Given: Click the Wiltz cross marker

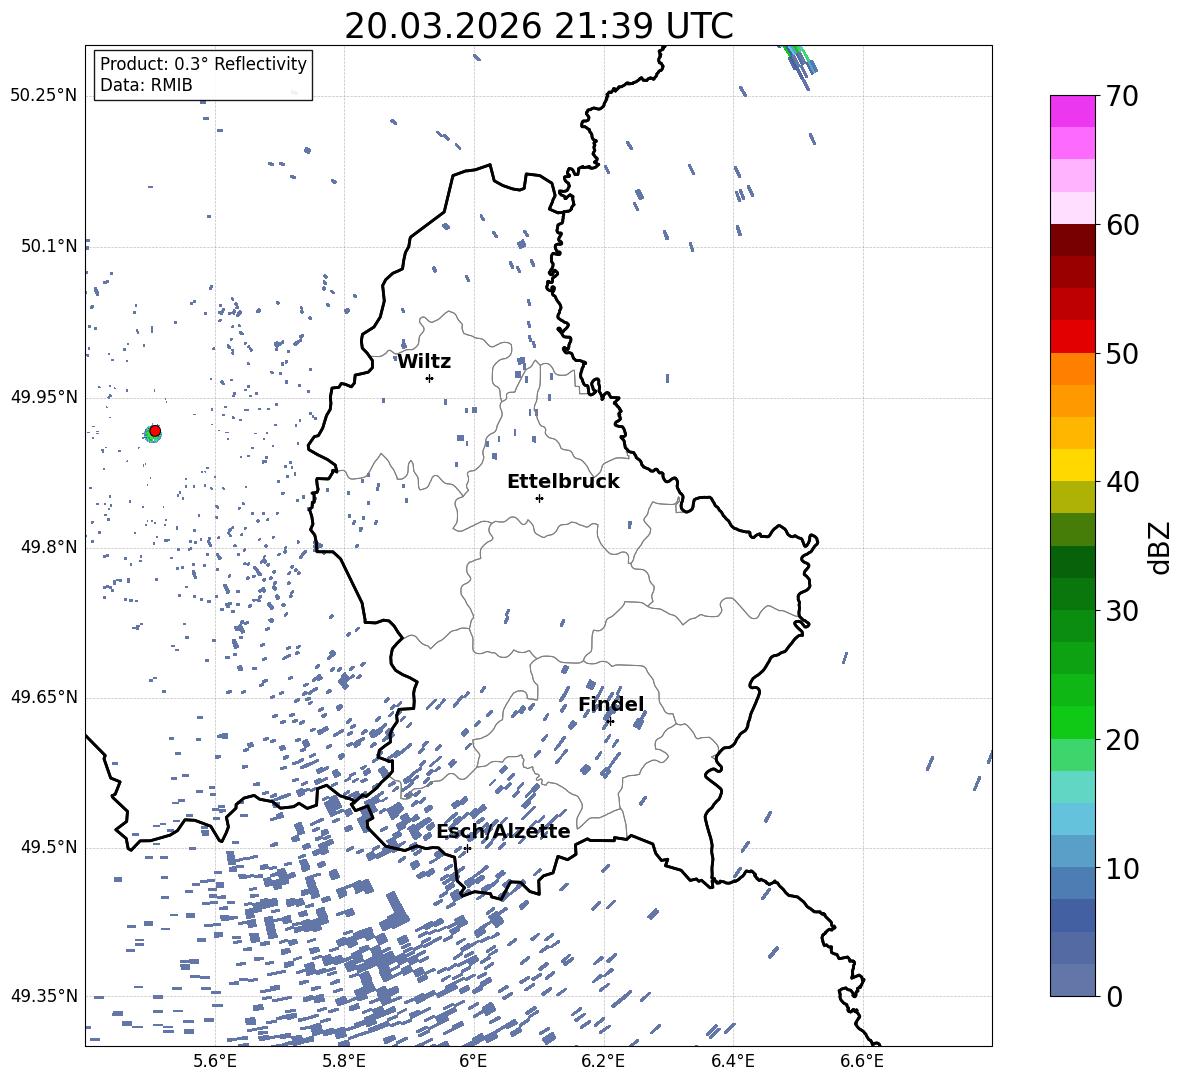Looking at the screenshot, I should [x=430, y=378].
